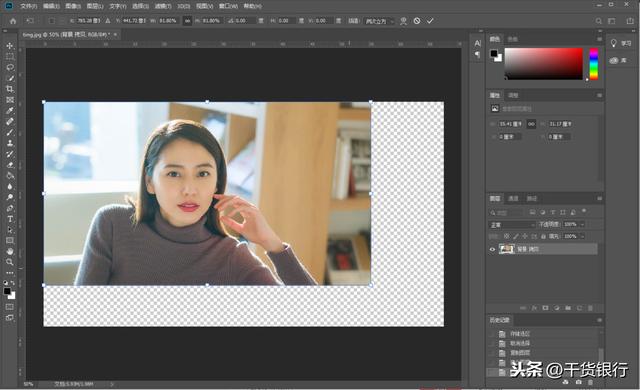
Task: Open the layer opacity 100% dropdown arrow
Action: tap(582, 224)
